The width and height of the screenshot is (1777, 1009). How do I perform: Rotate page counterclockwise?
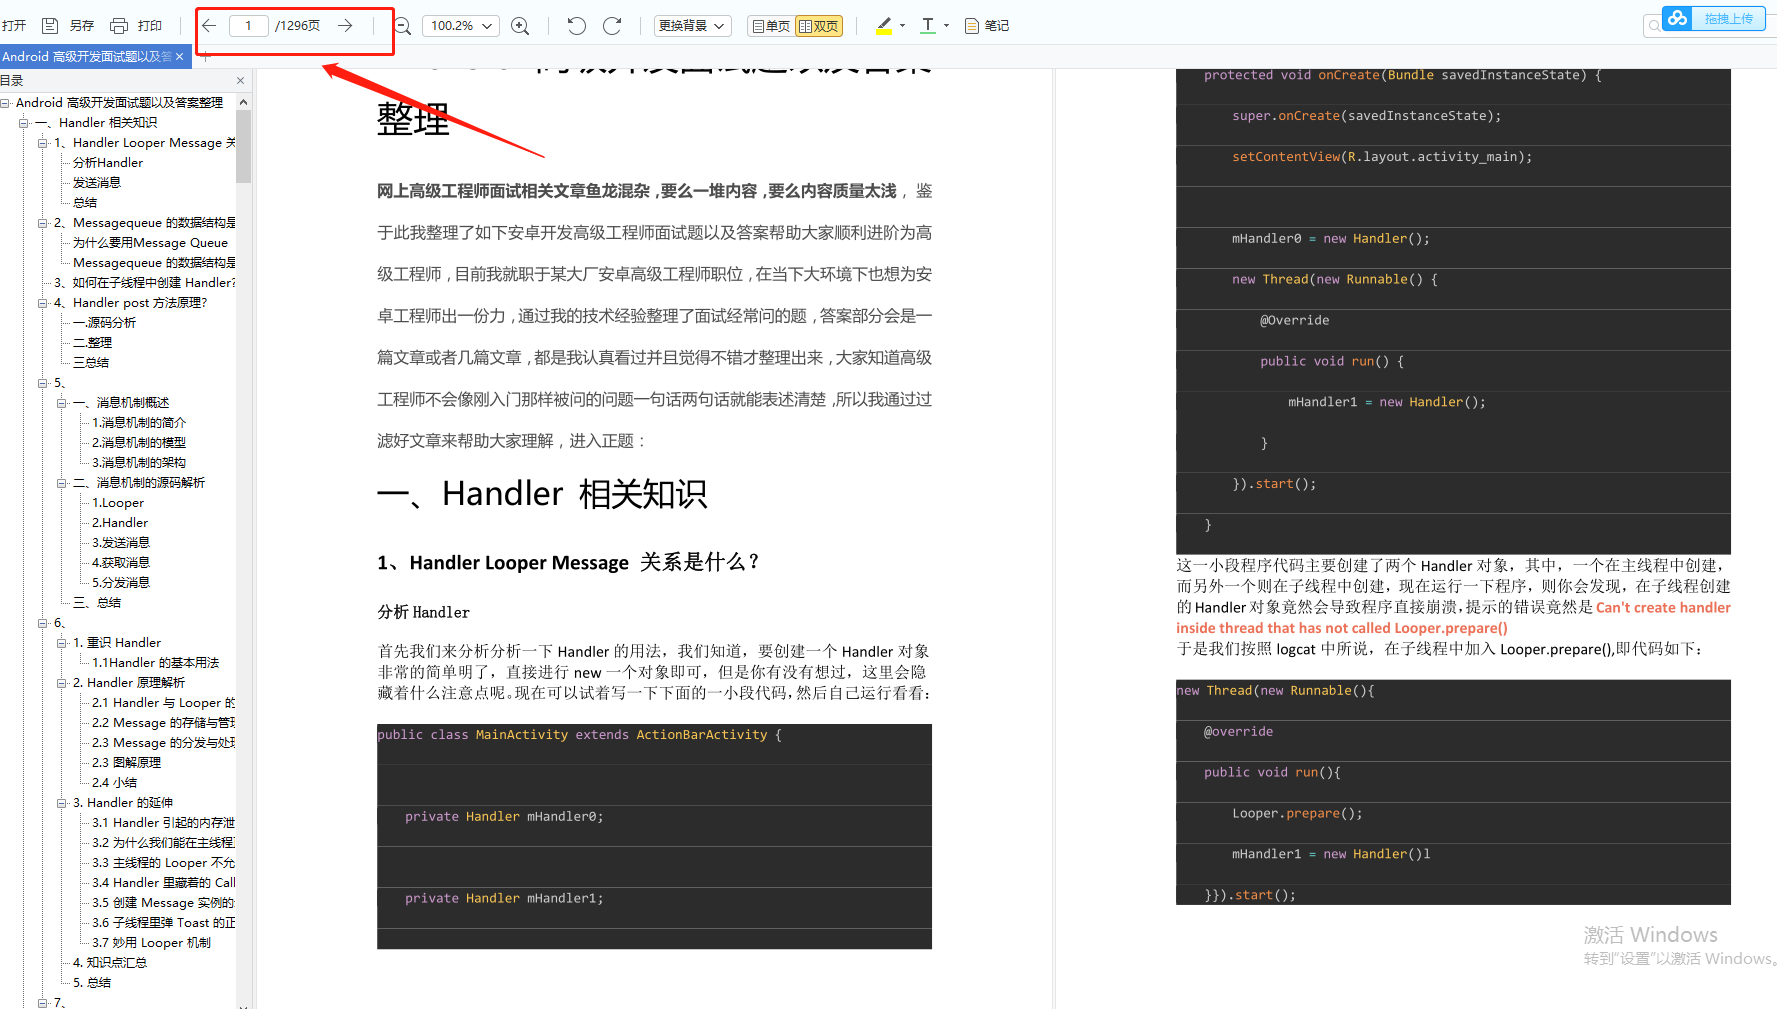[x=576, y=25]
